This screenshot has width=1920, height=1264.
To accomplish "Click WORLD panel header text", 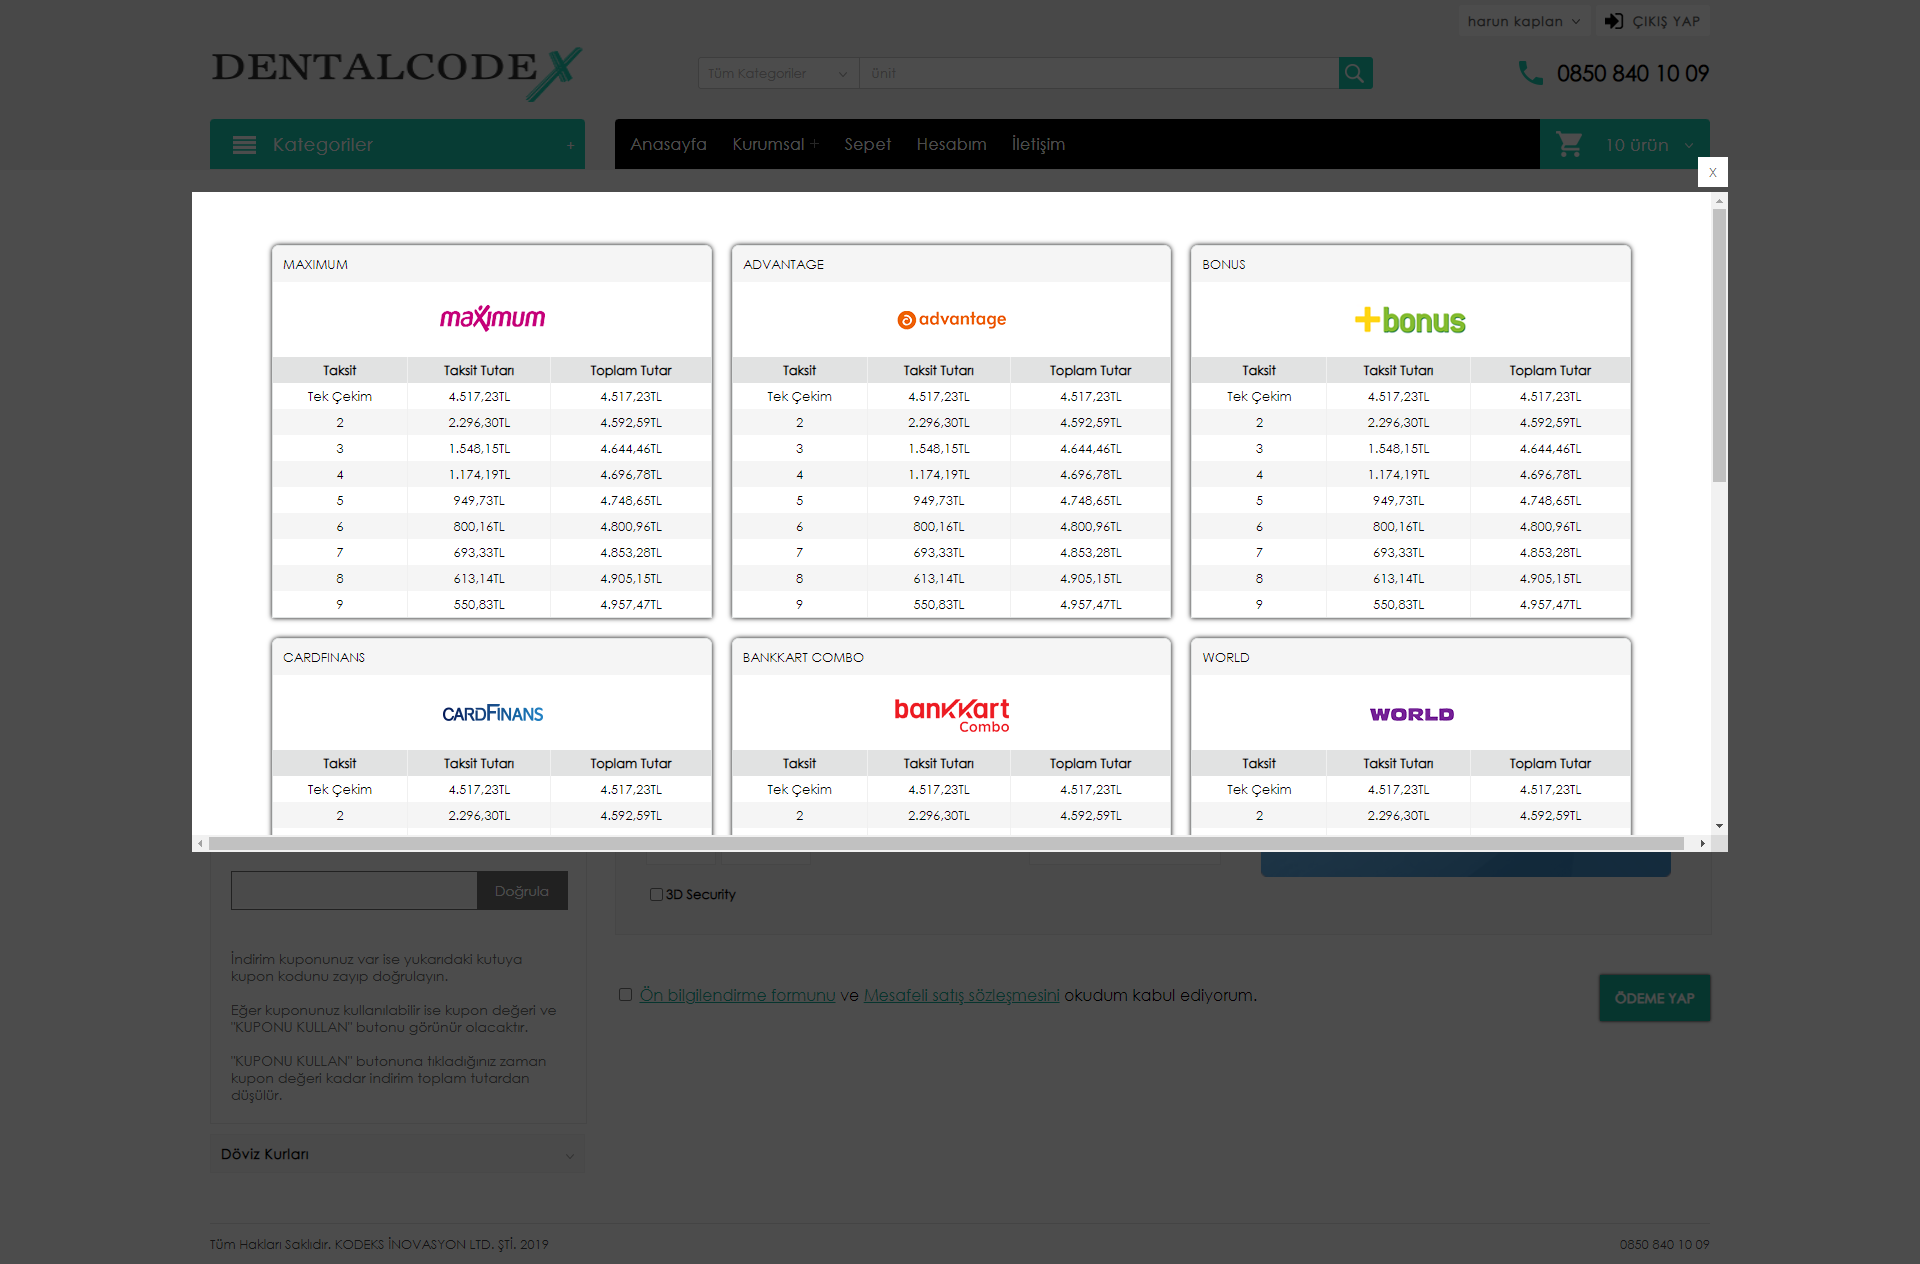I will point(1226,657).
